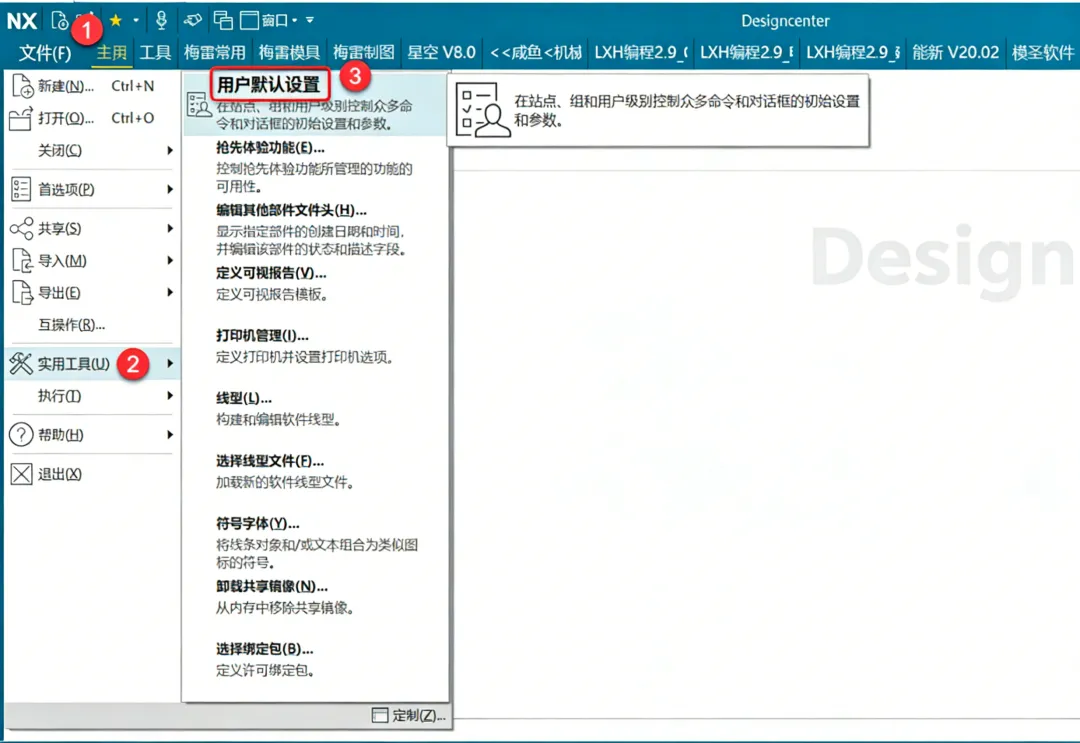This screenshot has height=743, width=1080.
Task: Open the dropdown arrow next to star
Action: 136,21
